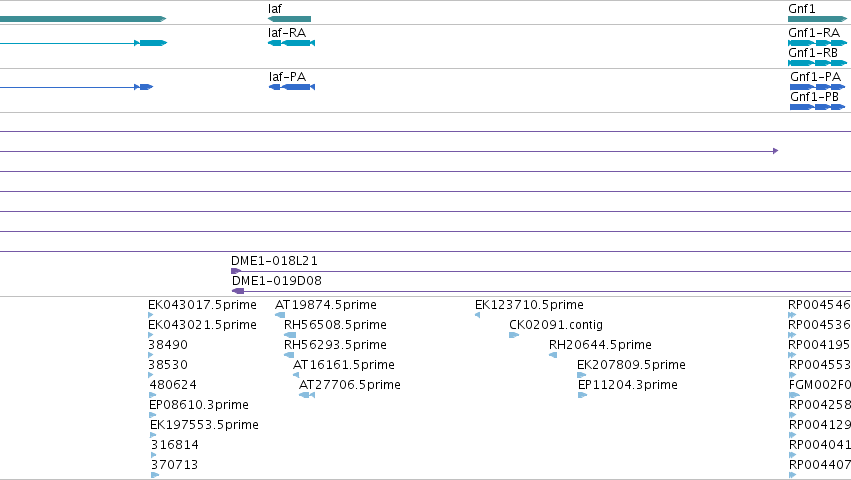Viewport: 851px width, 480px height.
Task: Select the Gnf1-PB protein glyph
Action: click(817, 107)
